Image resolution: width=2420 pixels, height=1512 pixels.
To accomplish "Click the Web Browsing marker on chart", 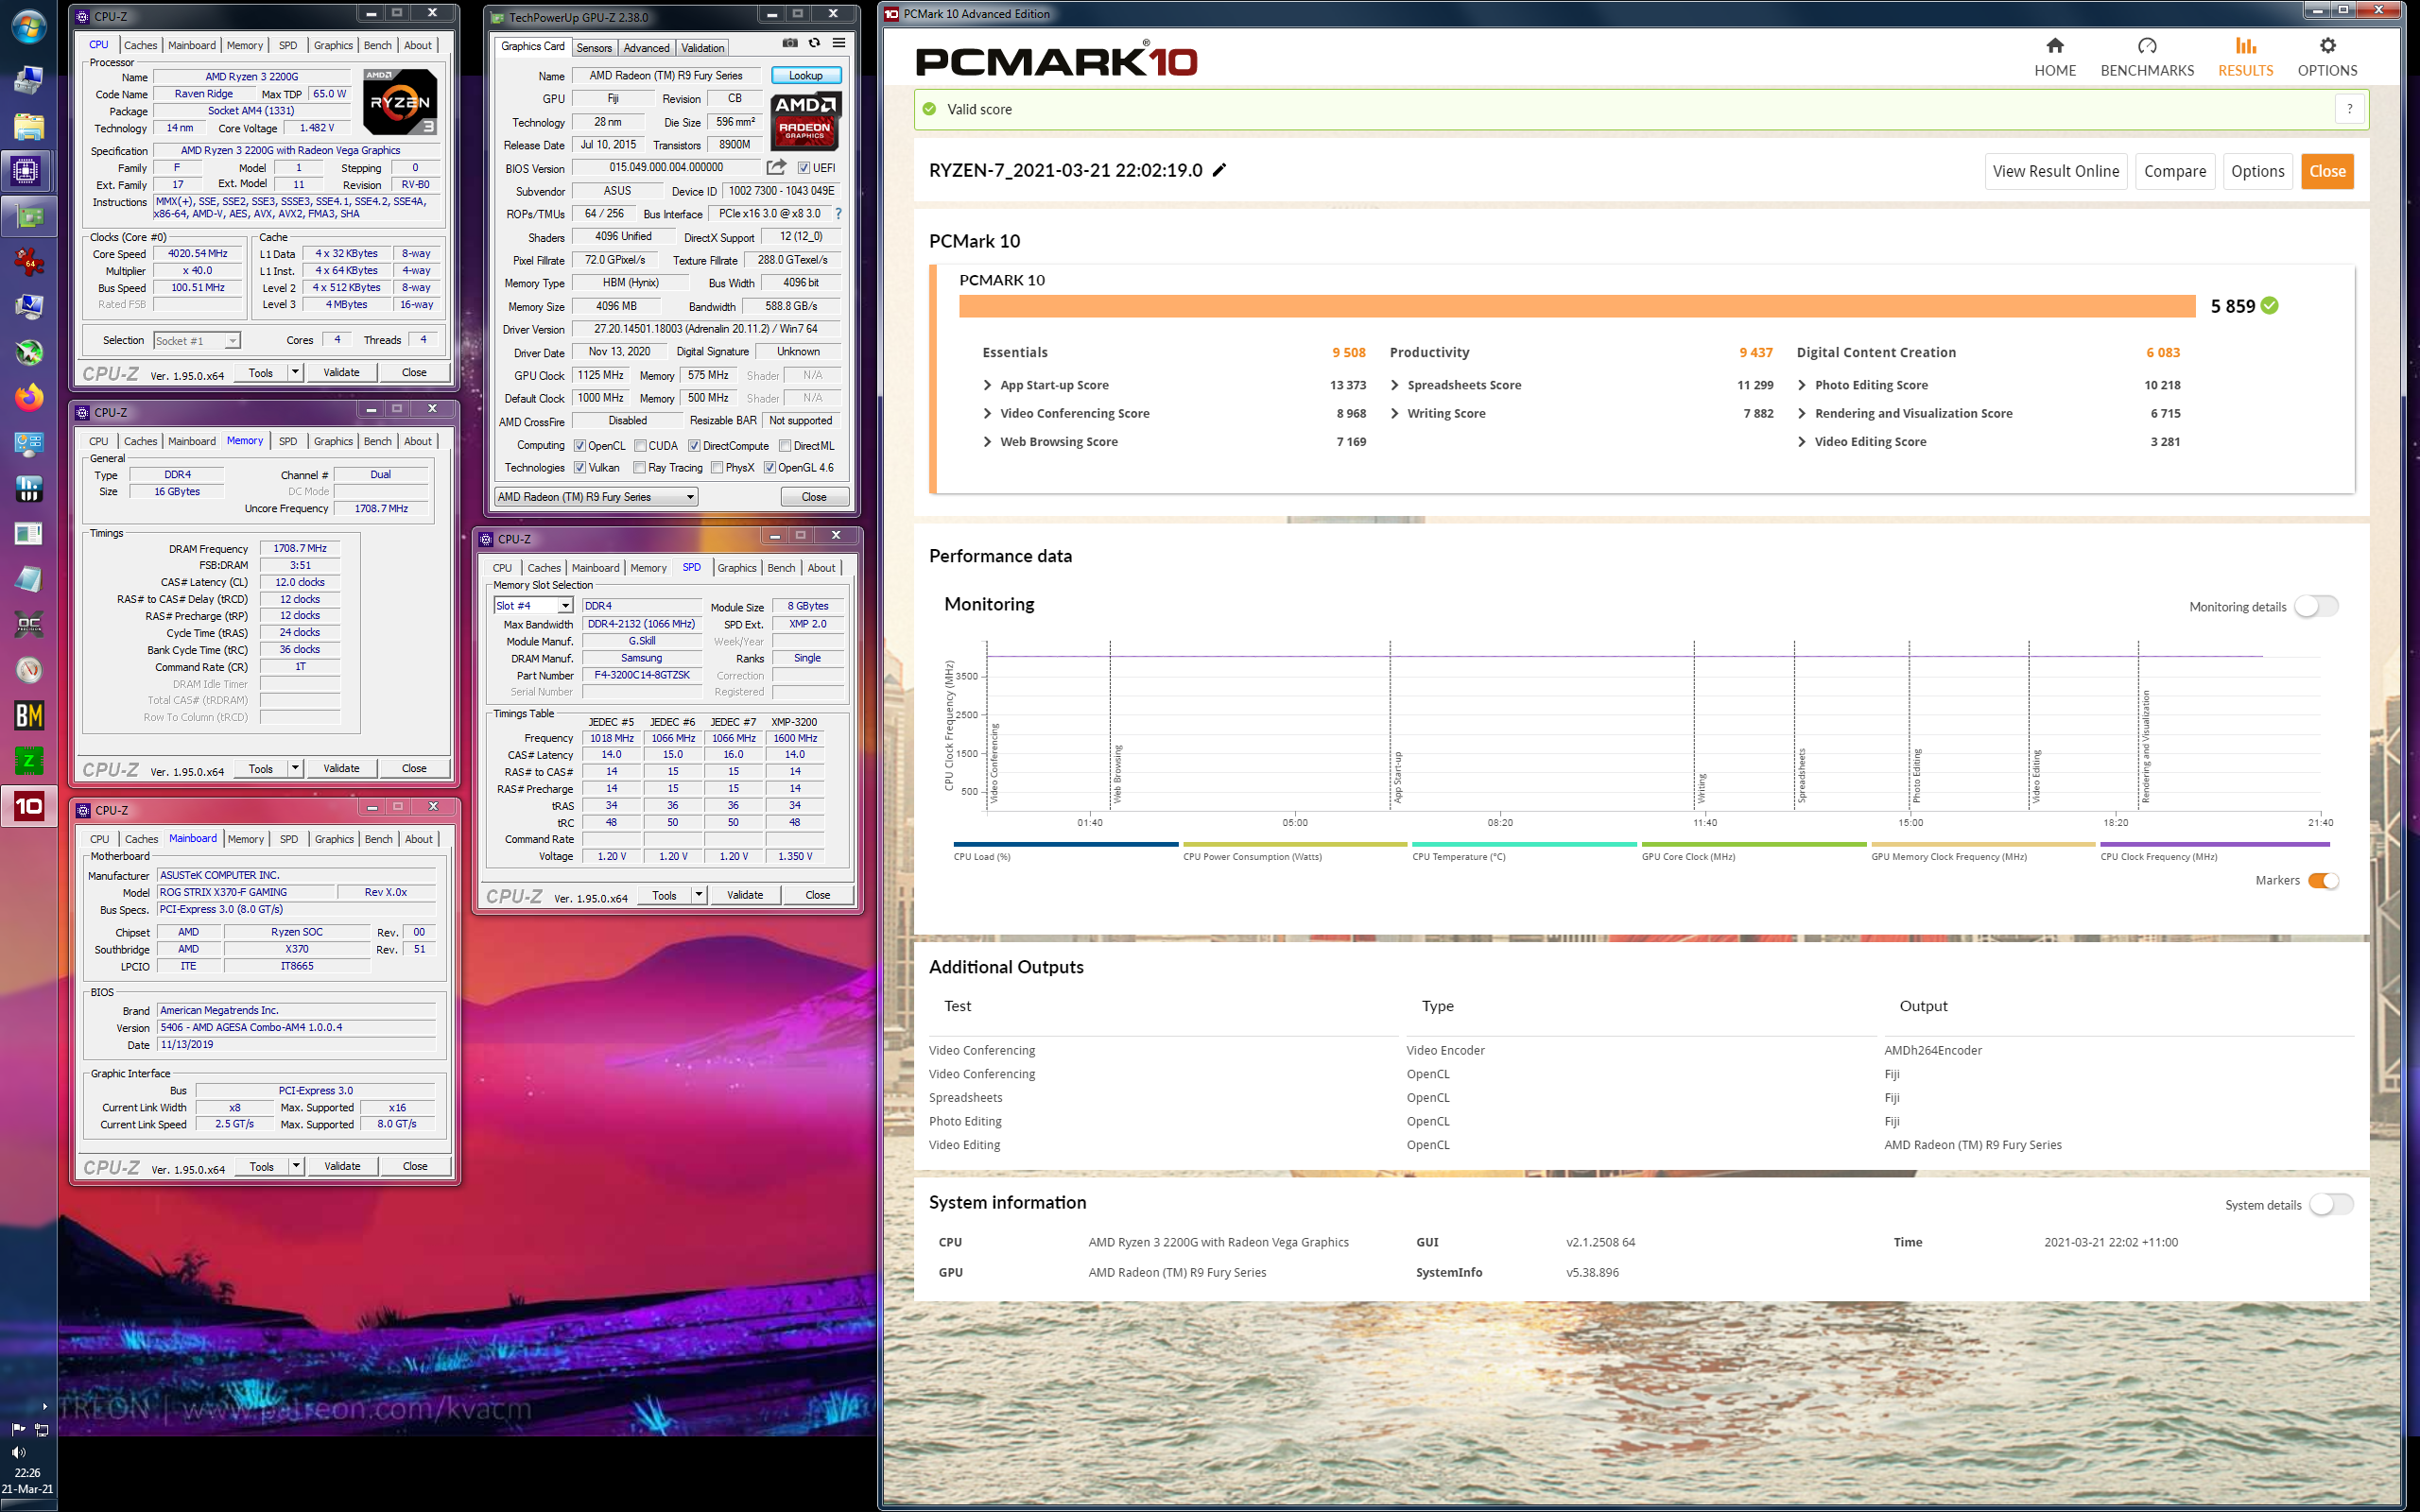I will [1118, 774].
